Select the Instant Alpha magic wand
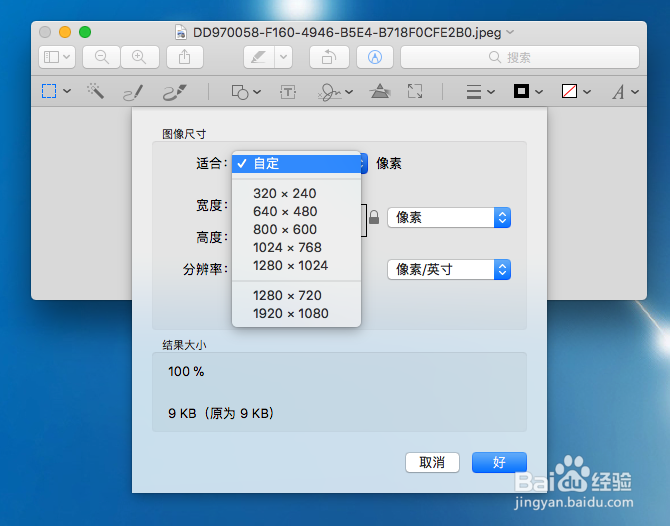 coord(95,91)
